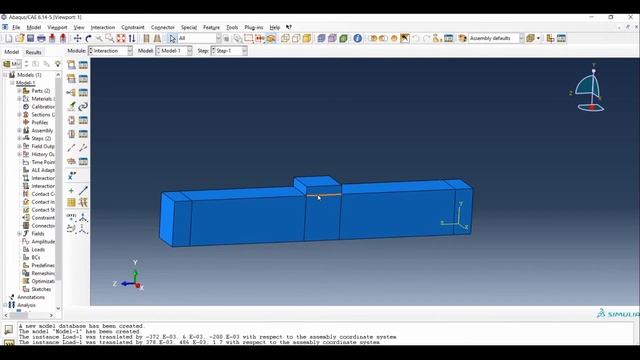Viewport: 640px width, 360px height.
Task: Open the Connector menu
Action: 162,27
